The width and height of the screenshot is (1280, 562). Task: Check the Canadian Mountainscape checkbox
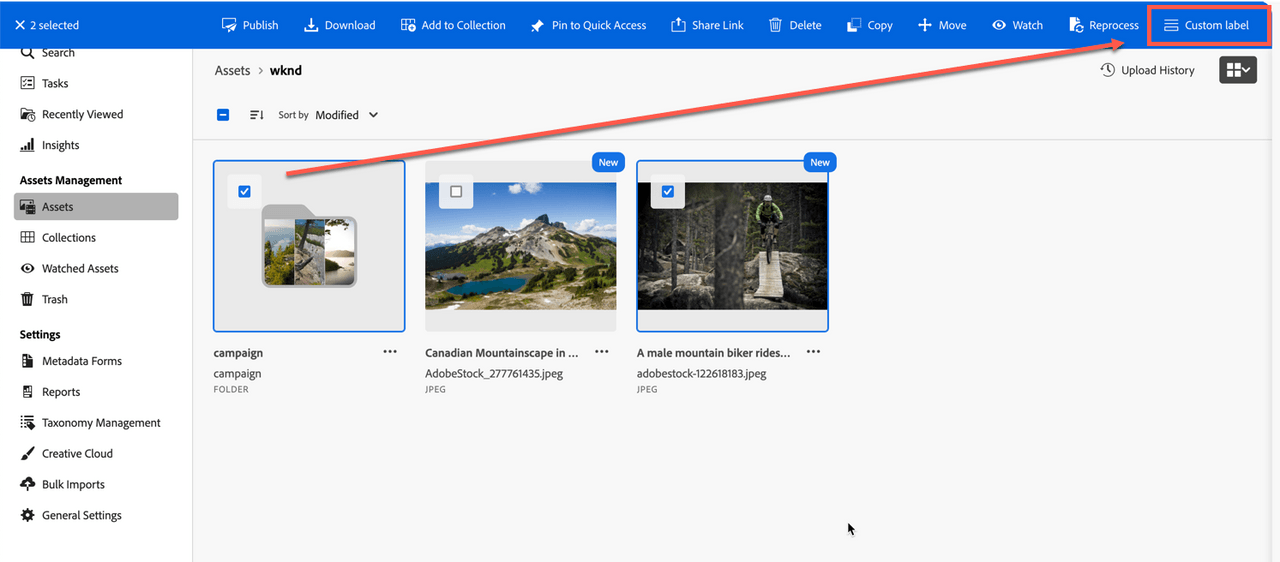(x=456, y=191)
